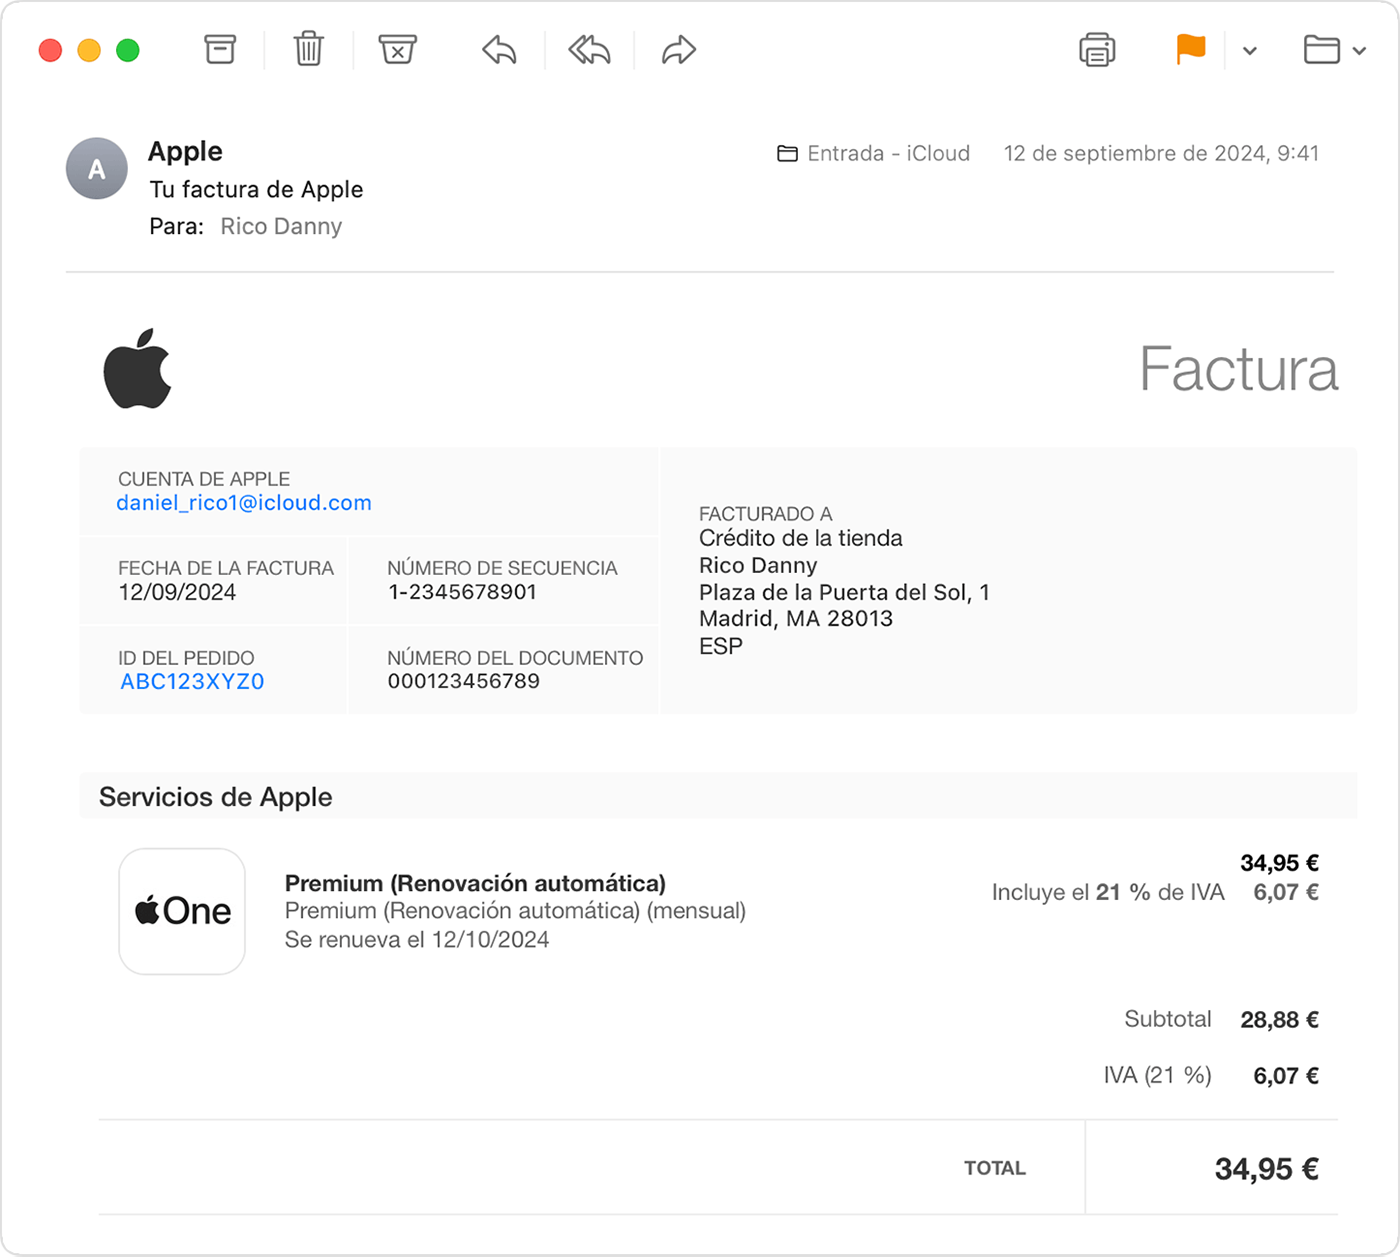Open the flag color dropdown arrow

pyautogui.click(x=1250, y=50)
